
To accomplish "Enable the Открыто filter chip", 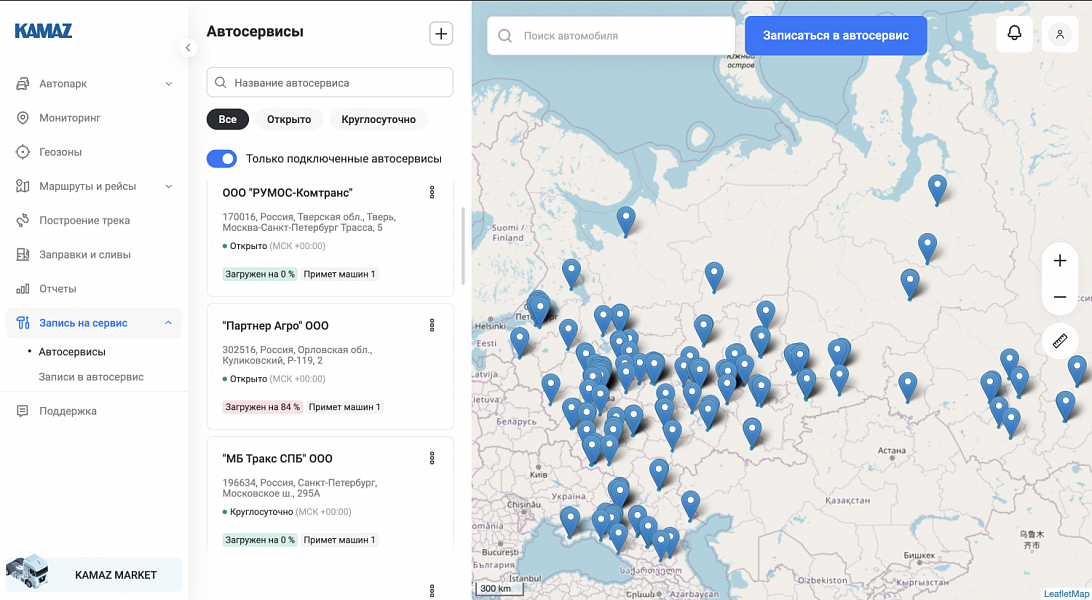I will 288,119.
